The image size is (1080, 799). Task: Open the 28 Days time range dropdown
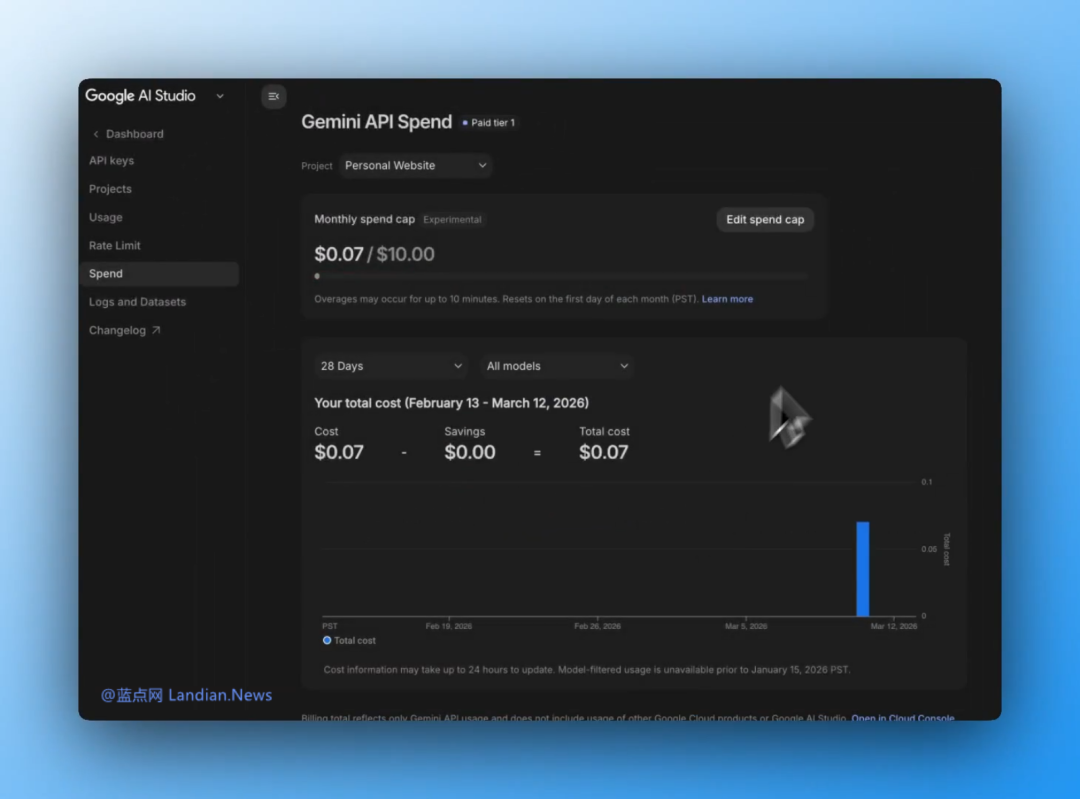pyautogui.click(x=390, y=366)
